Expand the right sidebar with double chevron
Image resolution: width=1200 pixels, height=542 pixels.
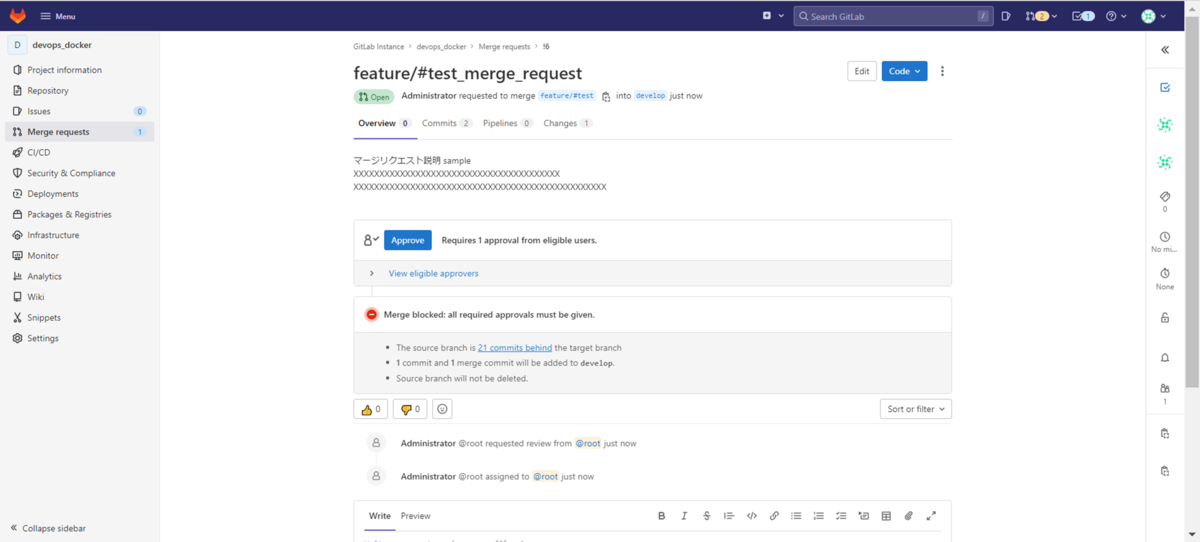[x=1165, y=49]
